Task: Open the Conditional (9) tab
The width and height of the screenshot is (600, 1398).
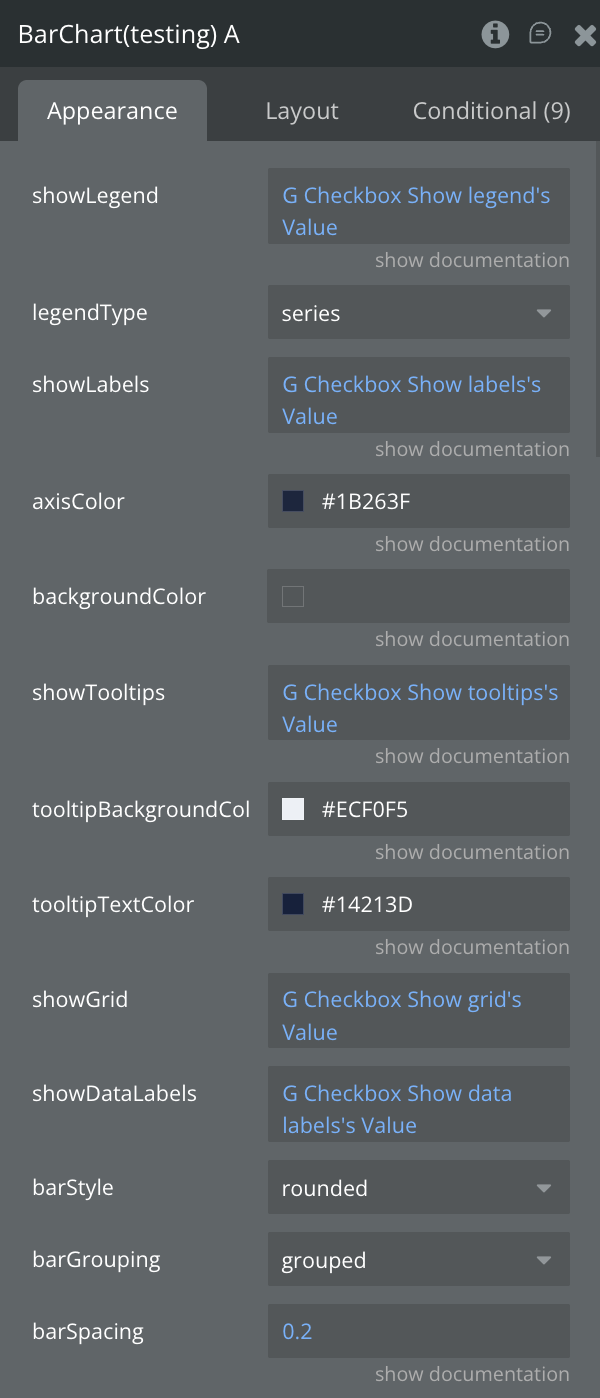Action: click(491, 111)
